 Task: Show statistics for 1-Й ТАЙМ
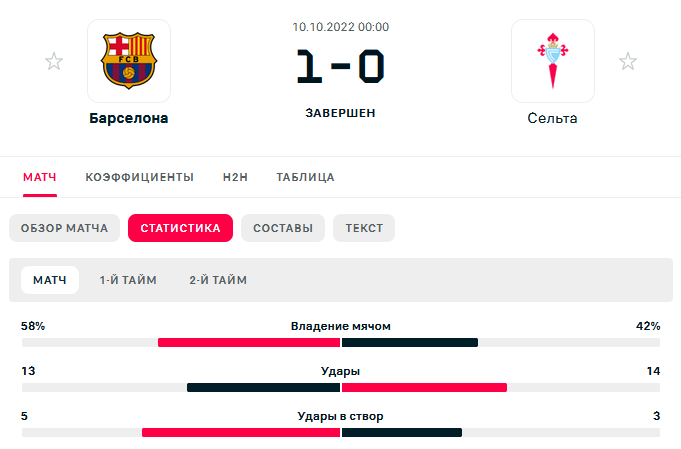click(x=128, y=280)
